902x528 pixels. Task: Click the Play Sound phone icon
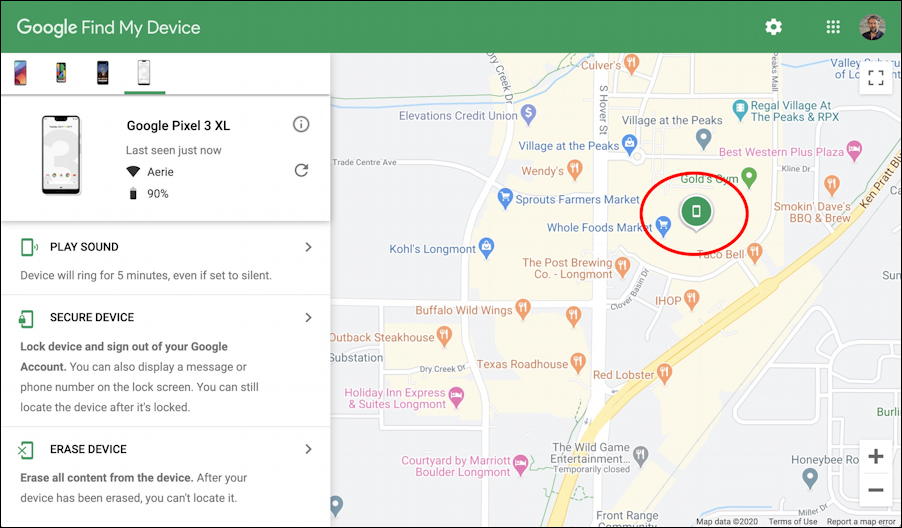(x=29, y=247)
